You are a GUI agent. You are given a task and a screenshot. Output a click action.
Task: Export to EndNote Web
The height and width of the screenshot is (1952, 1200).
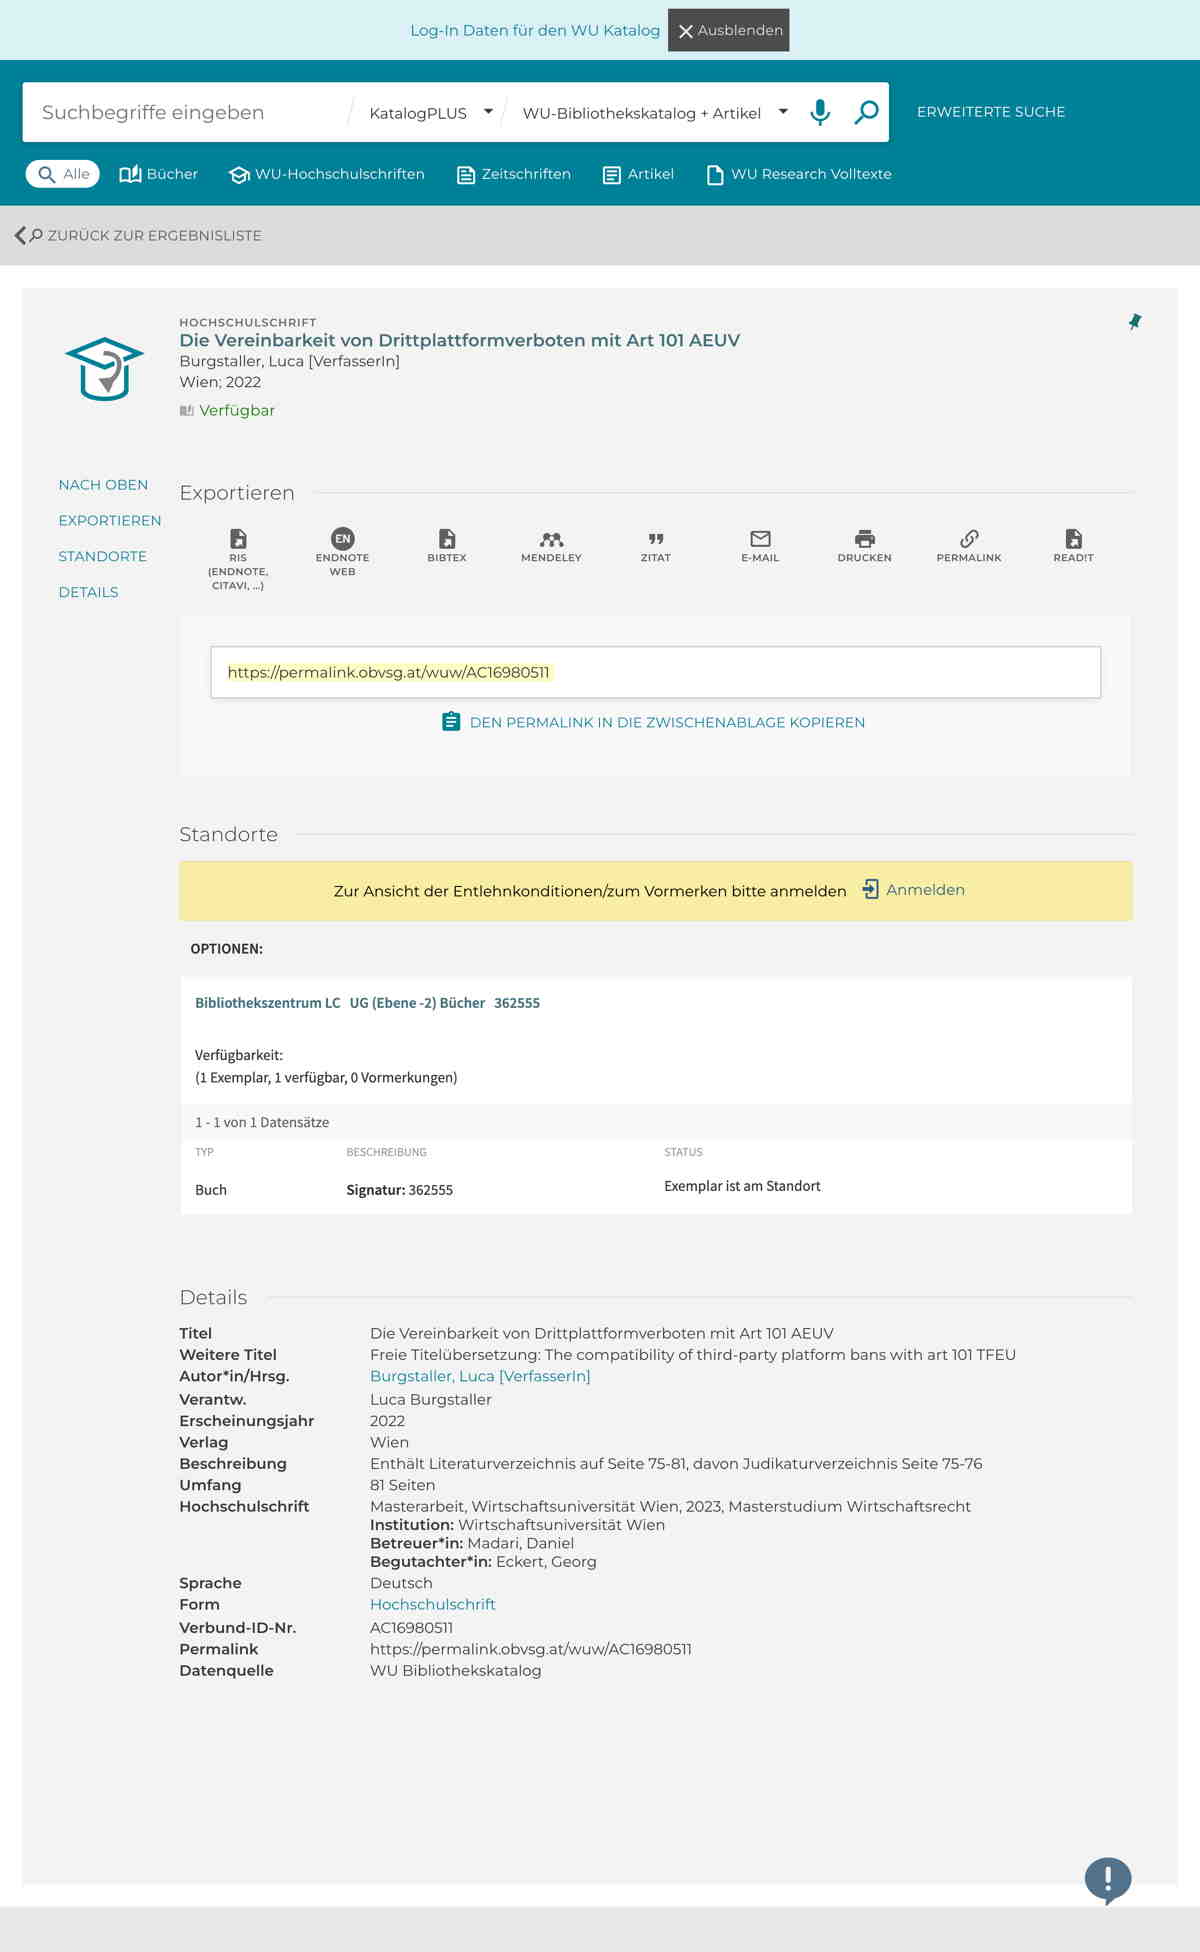pos(342,551)
